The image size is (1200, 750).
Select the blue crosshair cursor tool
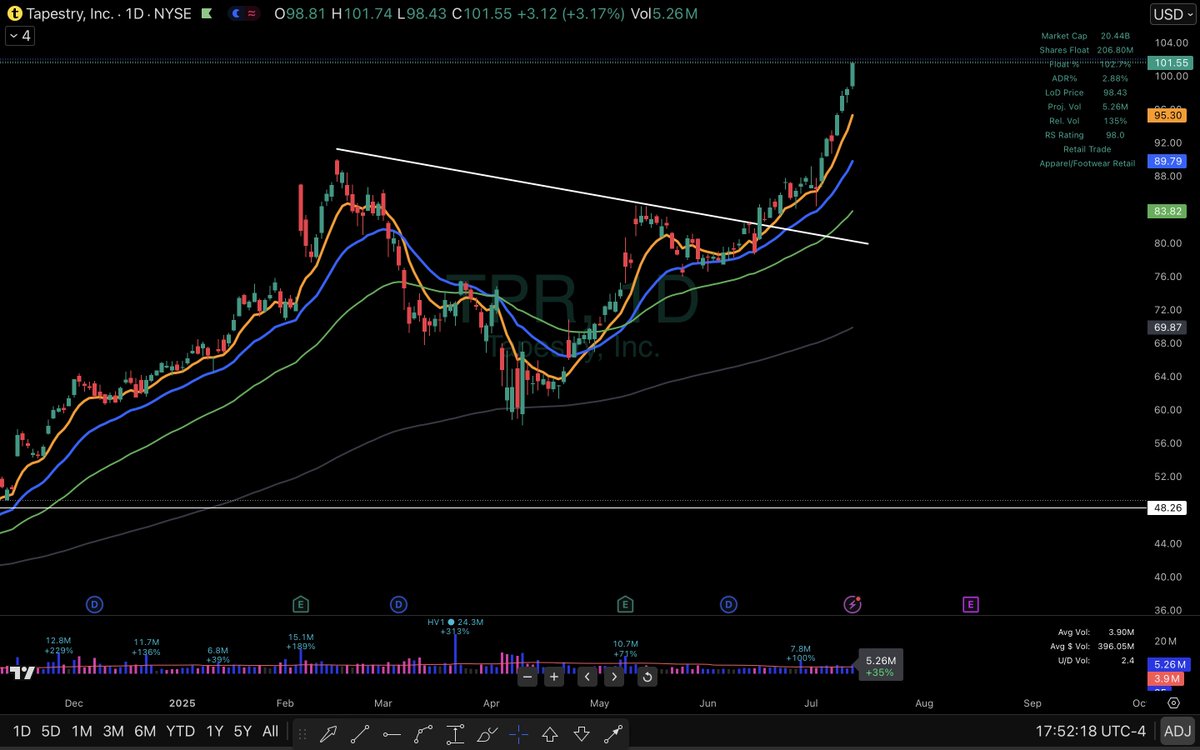point(518,732)
